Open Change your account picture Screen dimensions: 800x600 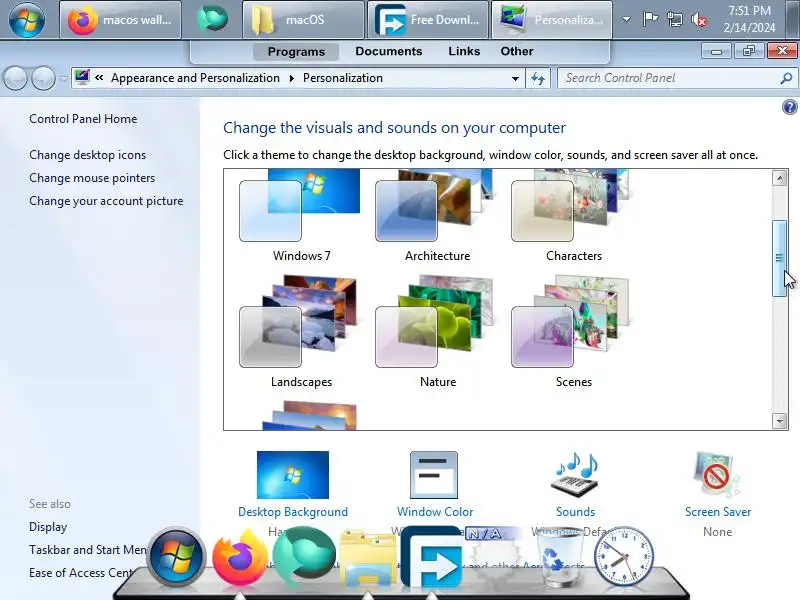point(106,201)
